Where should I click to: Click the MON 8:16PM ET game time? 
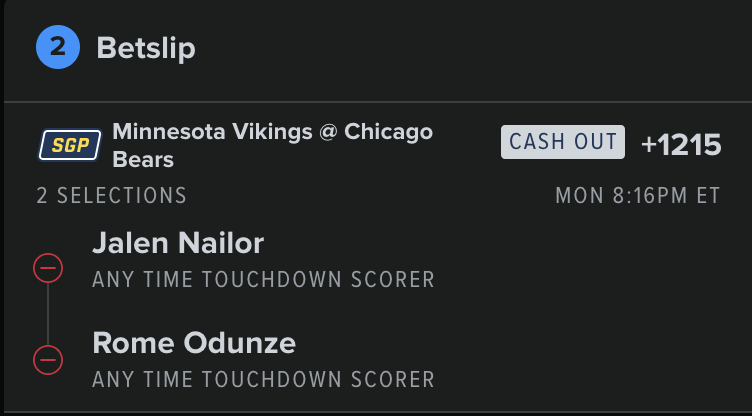click(x=638, y=196)
